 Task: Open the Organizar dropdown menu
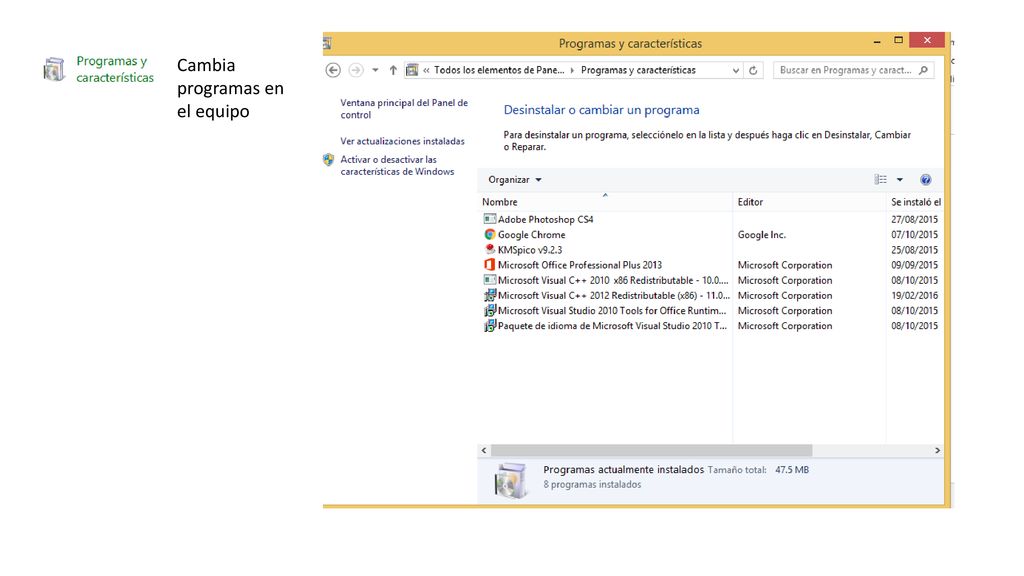click(515, 180)
